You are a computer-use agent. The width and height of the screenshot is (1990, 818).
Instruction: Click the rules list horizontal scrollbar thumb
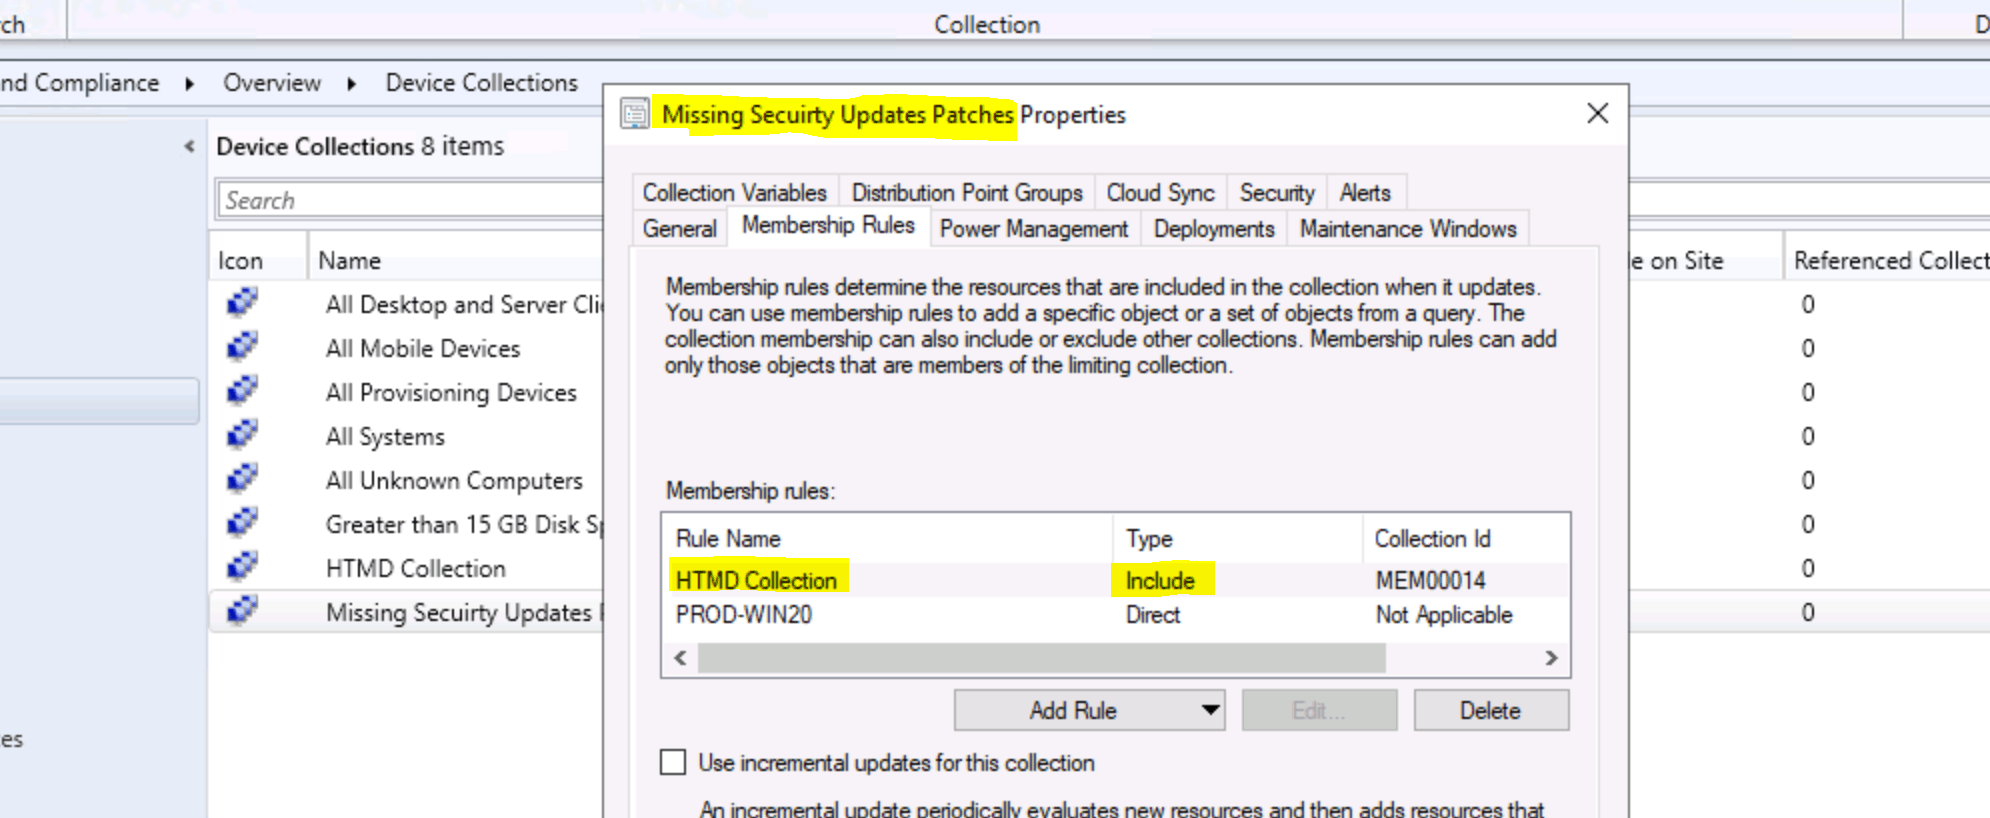[1041, 658]
